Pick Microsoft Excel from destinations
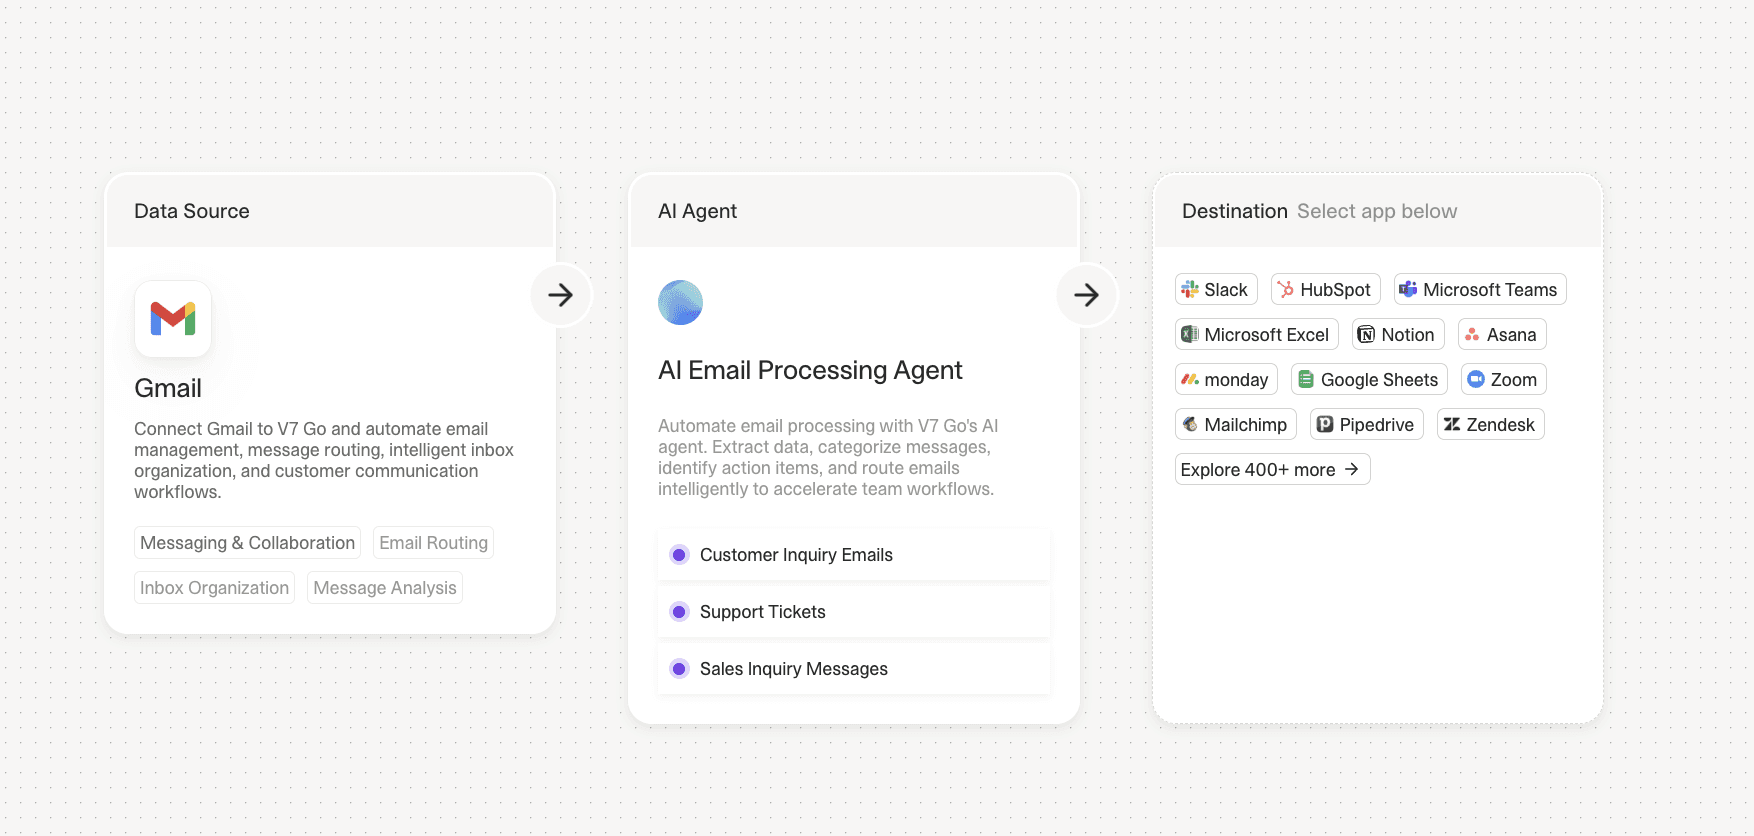Viewport: 1754px width, 836px height. pyautogui.click(x=1257, y=334)
